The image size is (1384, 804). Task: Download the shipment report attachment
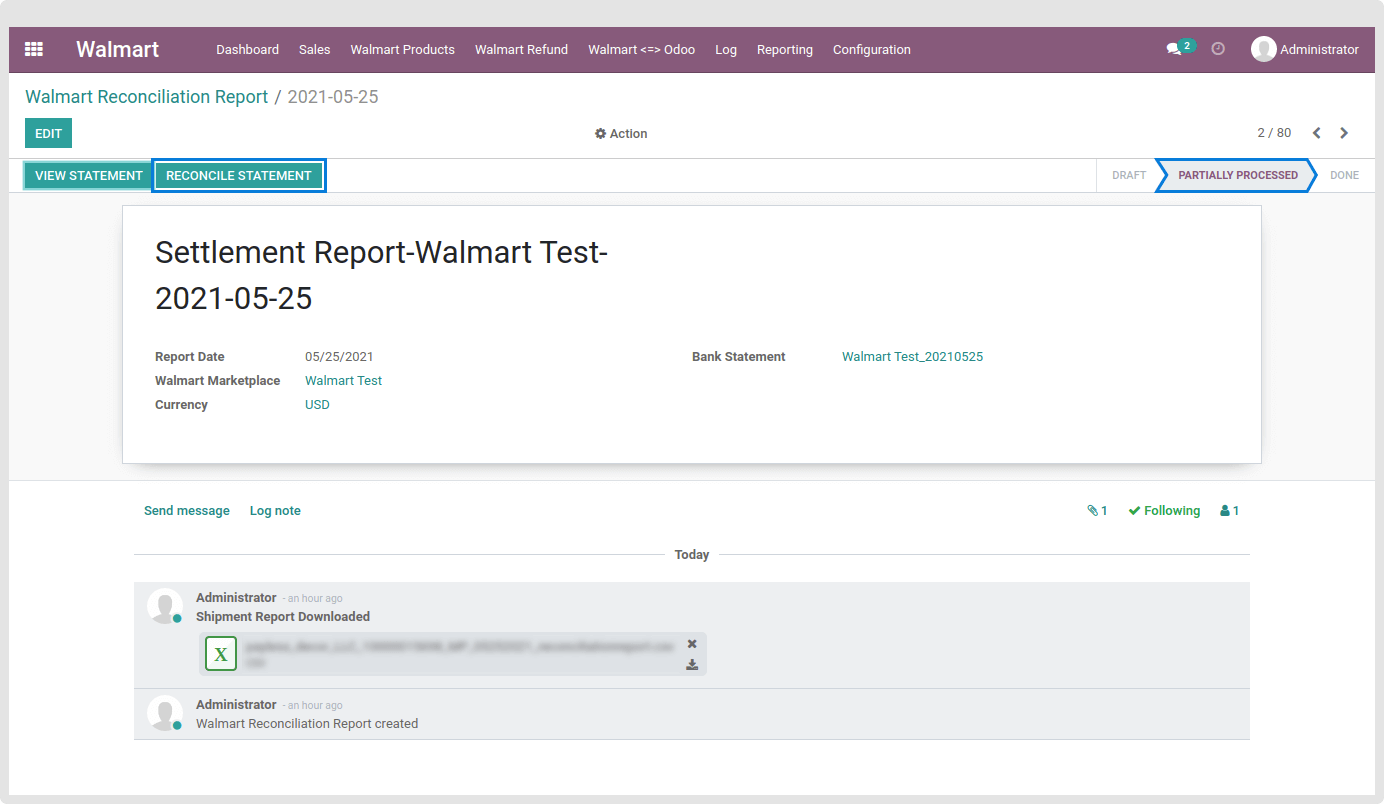pos(692,665)
